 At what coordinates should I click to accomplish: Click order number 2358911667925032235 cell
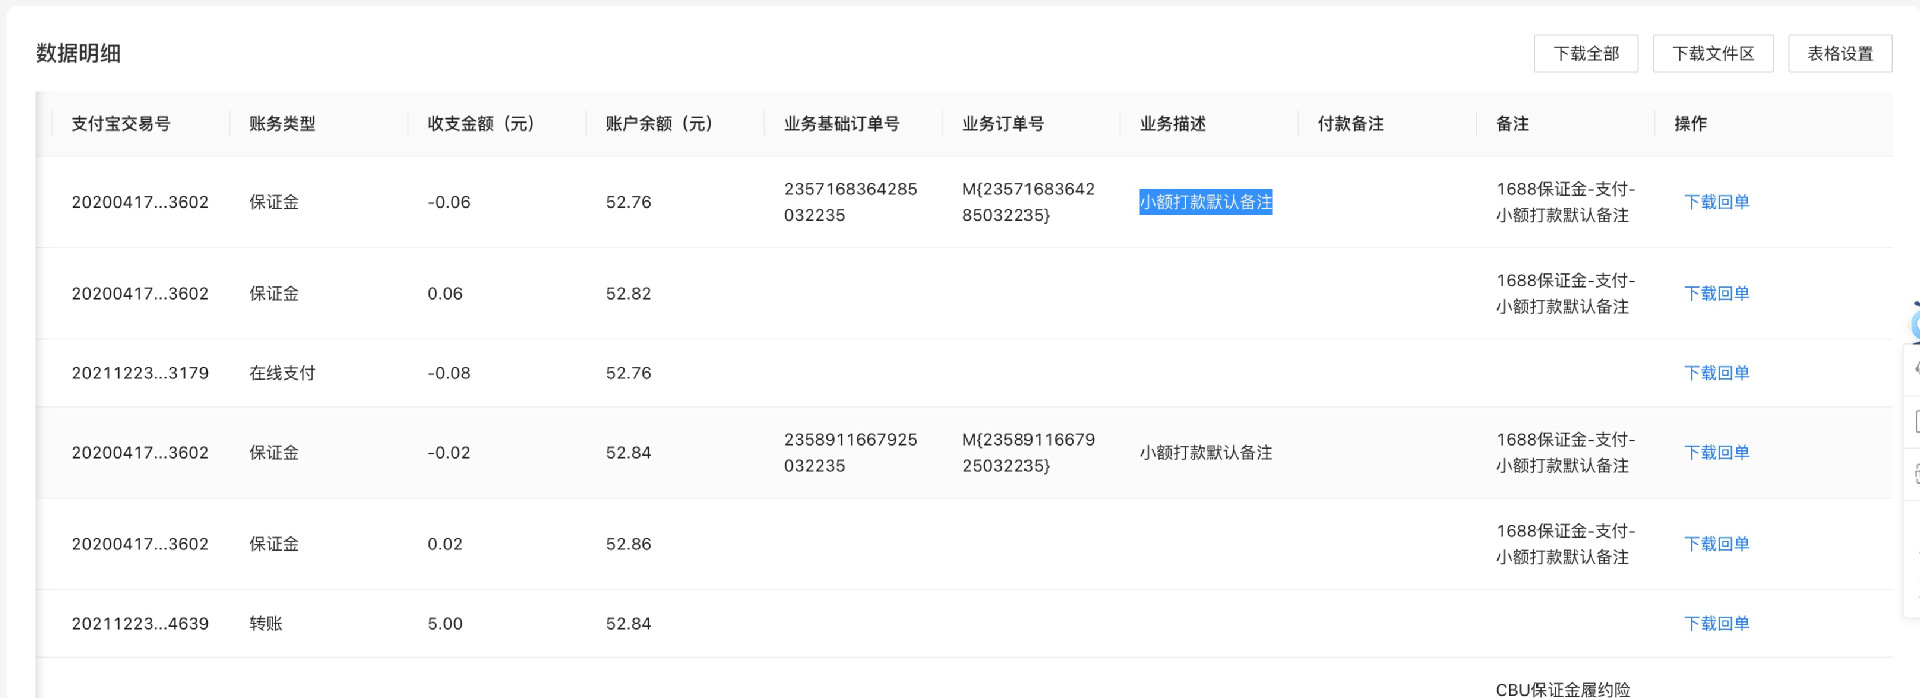coord(850,453)
